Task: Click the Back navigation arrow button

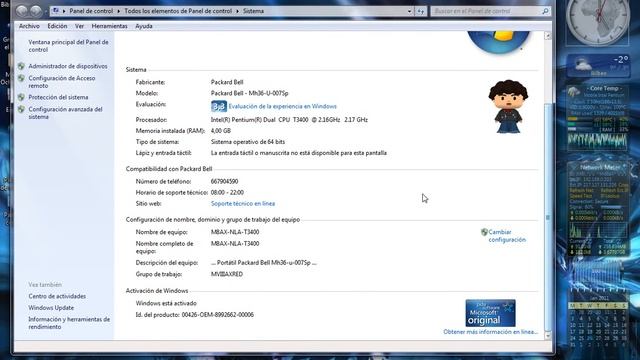Action: pos(22,11)
